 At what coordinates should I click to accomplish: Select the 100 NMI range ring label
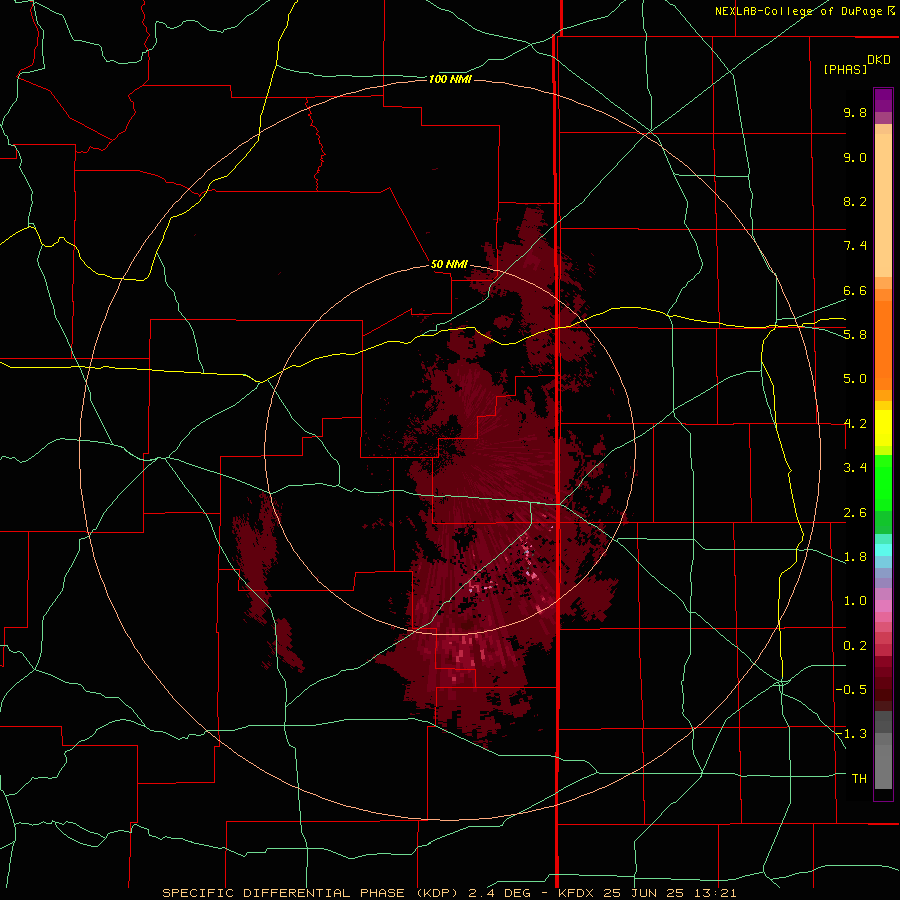point(450,79)
